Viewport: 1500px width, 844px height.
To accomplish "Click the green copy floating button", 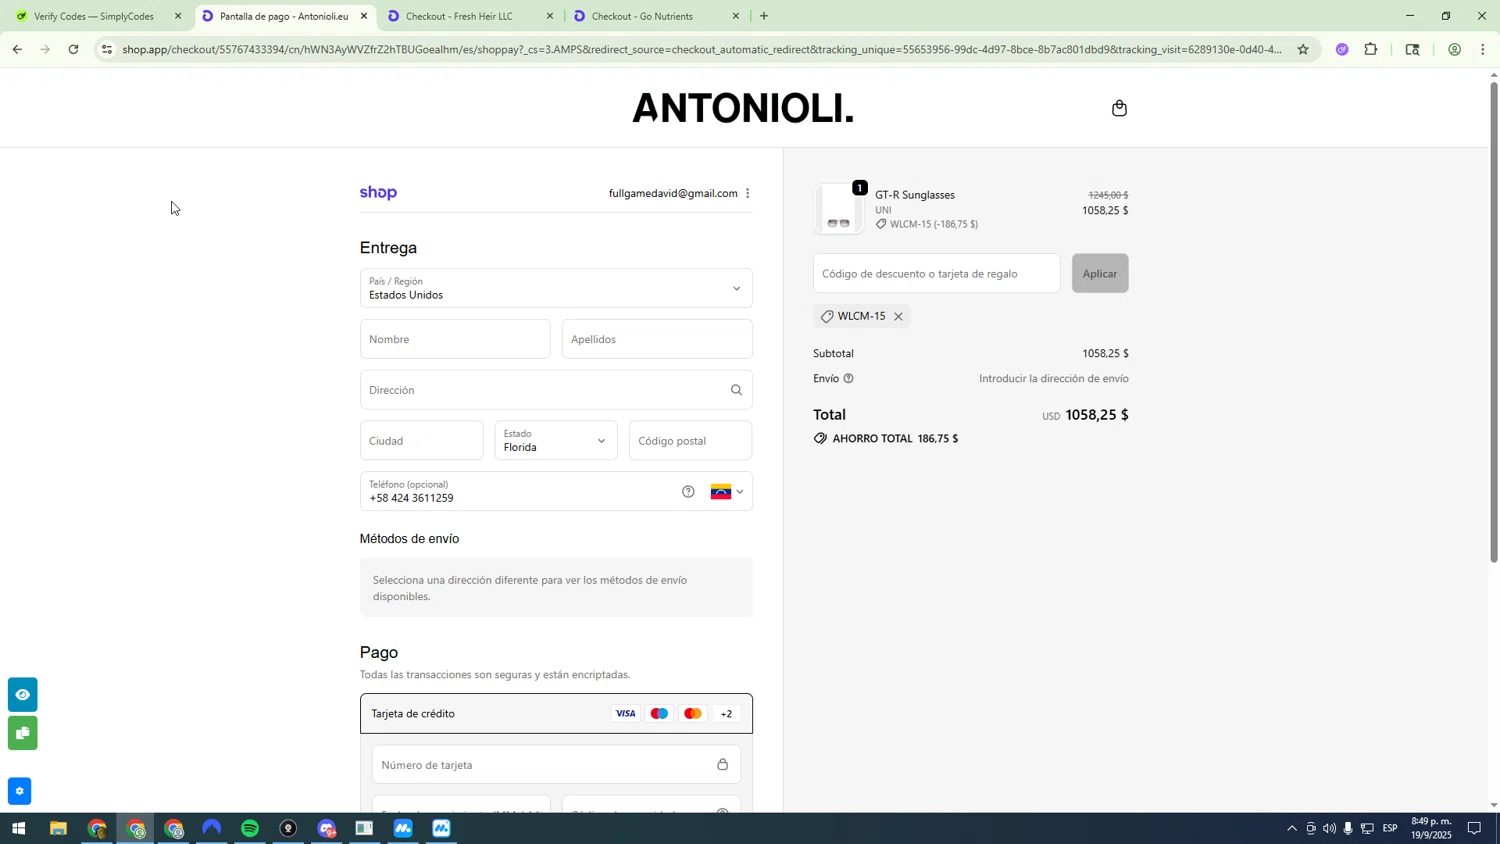I will [x=22, y=733].
